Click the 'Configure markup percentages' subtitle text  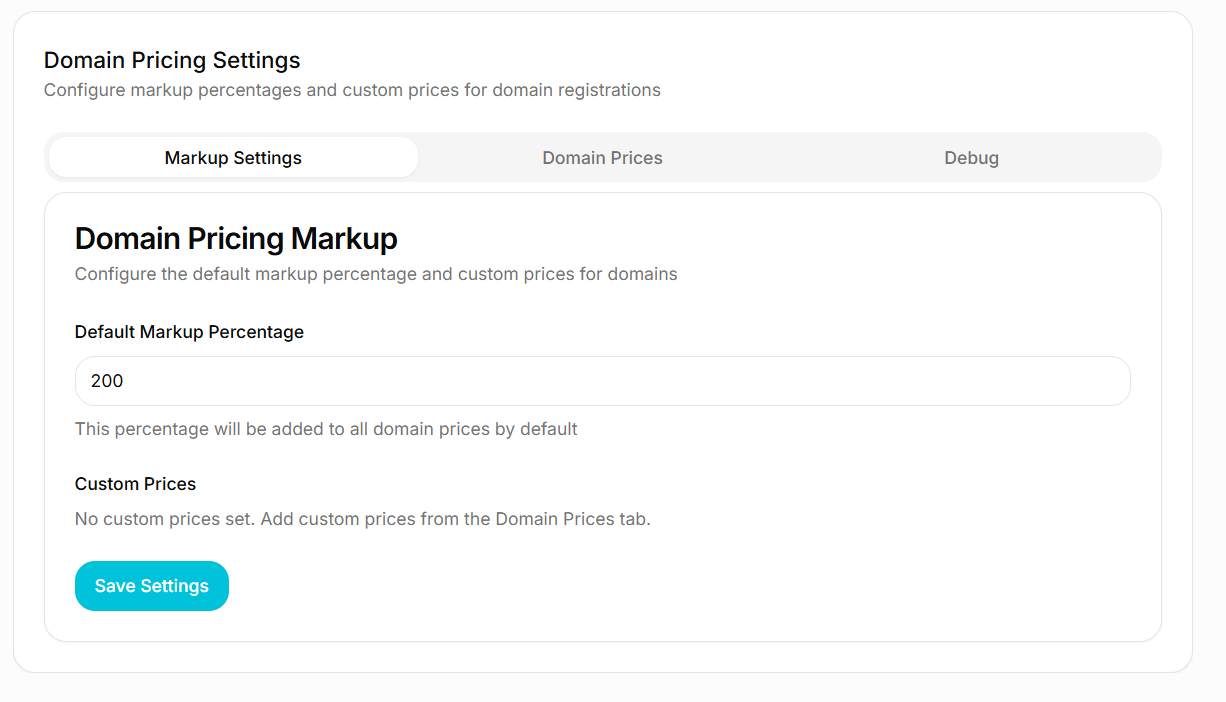pyautogui.click(x=352, y=90)
